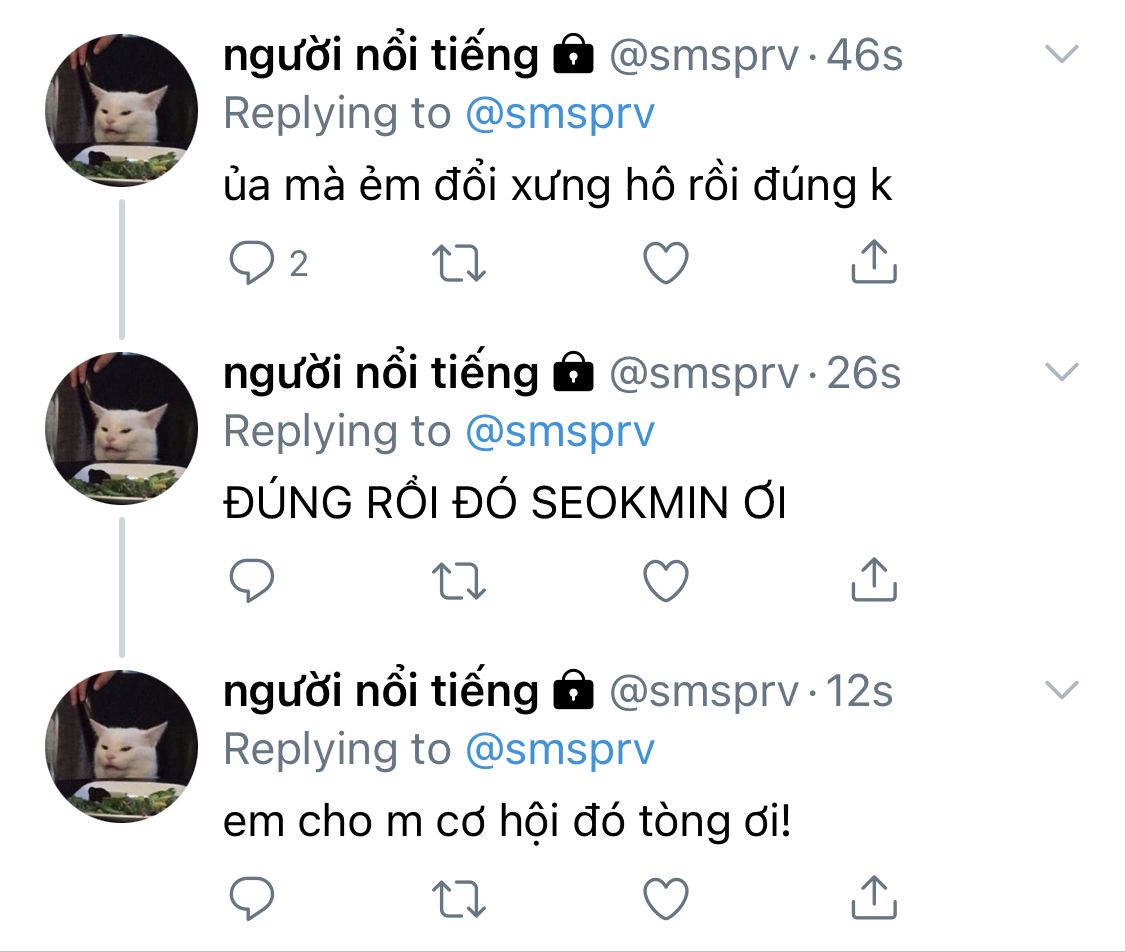Tap the cat avatar on the 26s tweet
The height and width of the screenshot is (952, 1125).
coord(122,428)
